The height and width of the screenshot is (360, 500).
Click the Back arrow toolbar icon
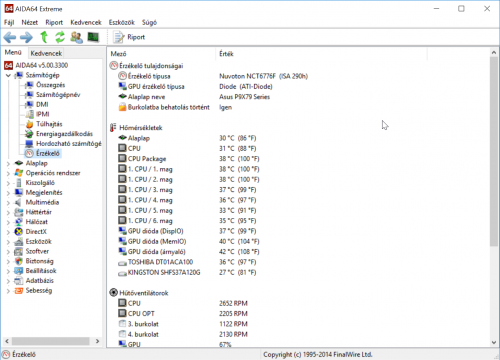click(x=10, y=37)
